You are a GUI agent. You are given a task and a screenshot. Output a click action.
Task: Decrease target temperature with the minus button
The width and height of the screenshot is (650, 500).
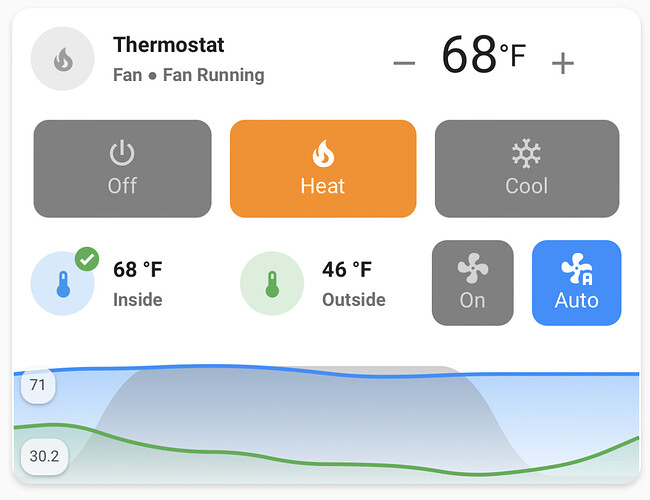click(404, 63)
